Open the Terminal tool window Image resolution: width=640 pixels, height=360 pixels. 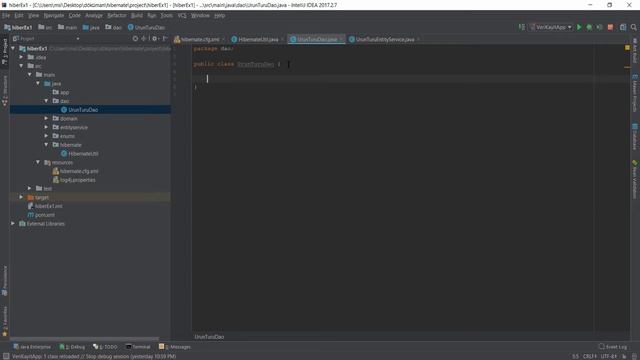click(138, 347)
